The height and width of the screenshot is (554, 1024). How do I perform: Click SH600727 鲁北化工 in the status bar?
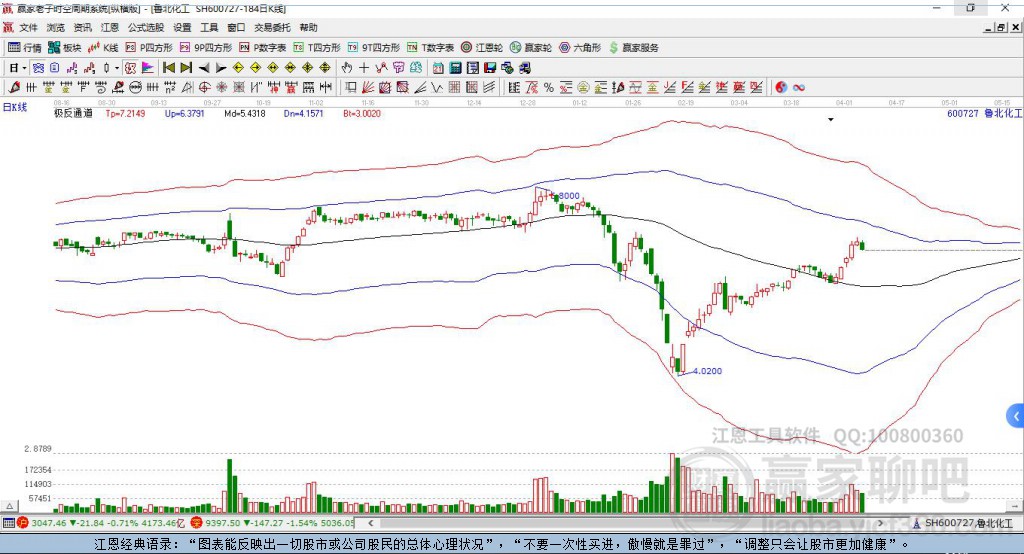pyautogui.click(x=963, y=523)
